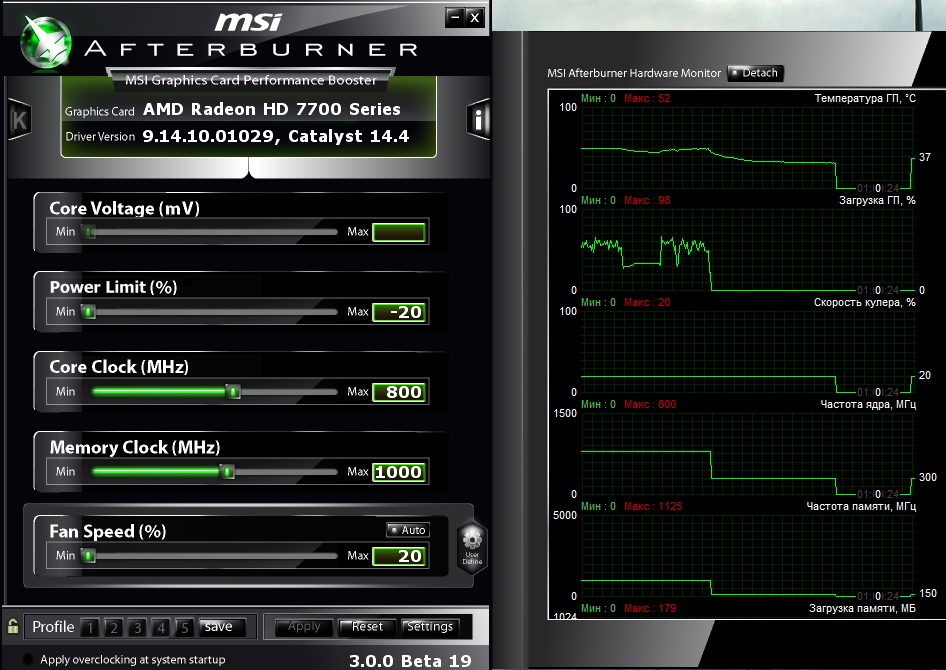Click the Fan Speed value field showing 20

click(399, 555)
